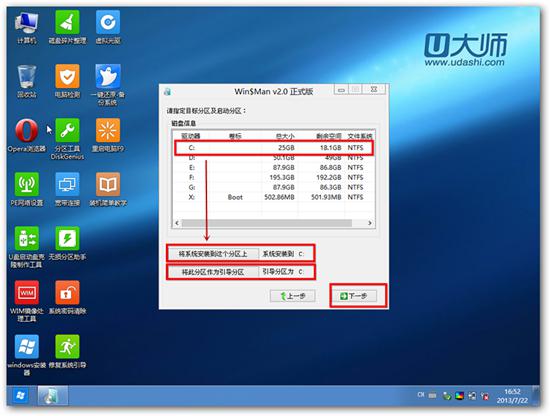The image size is (550, 416).
Task: Click the disk list horizontal scrollbar right arrow
Action: coord(370,223)
